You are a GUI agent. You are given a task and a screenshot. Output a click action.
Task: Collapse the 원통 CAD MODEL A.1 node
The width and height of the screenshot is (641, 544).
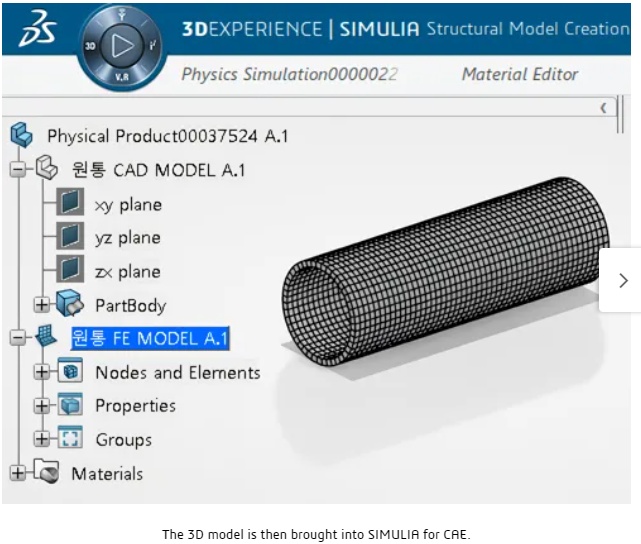18,169
